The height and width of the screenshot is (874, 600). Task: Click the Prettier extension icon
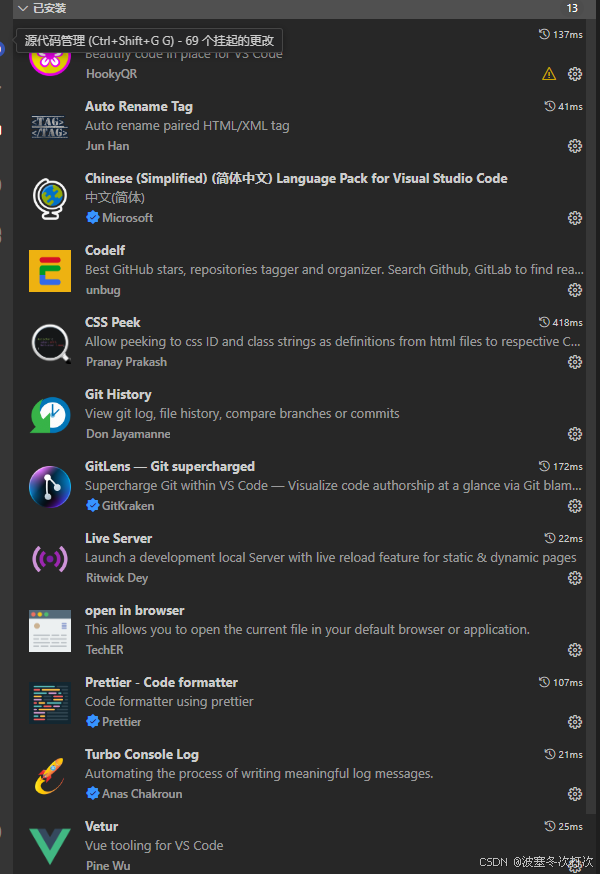[50, 703]
